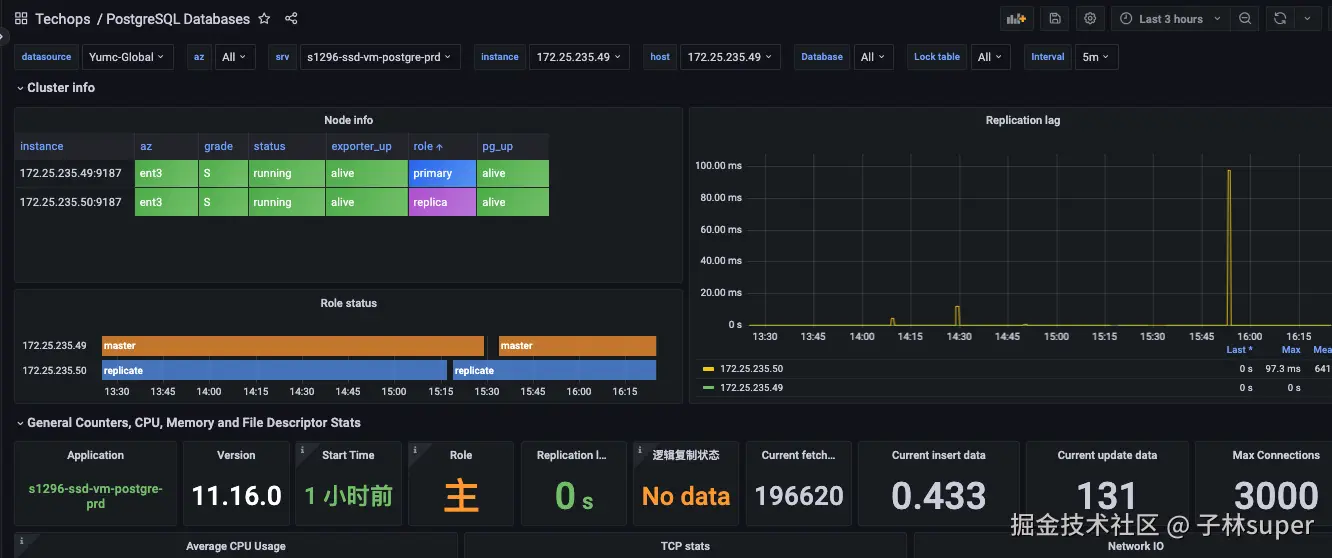Open Role status panel title menu
Image resolution: width=1332 pixels, height=558 pixels.
tap(348, 303)
